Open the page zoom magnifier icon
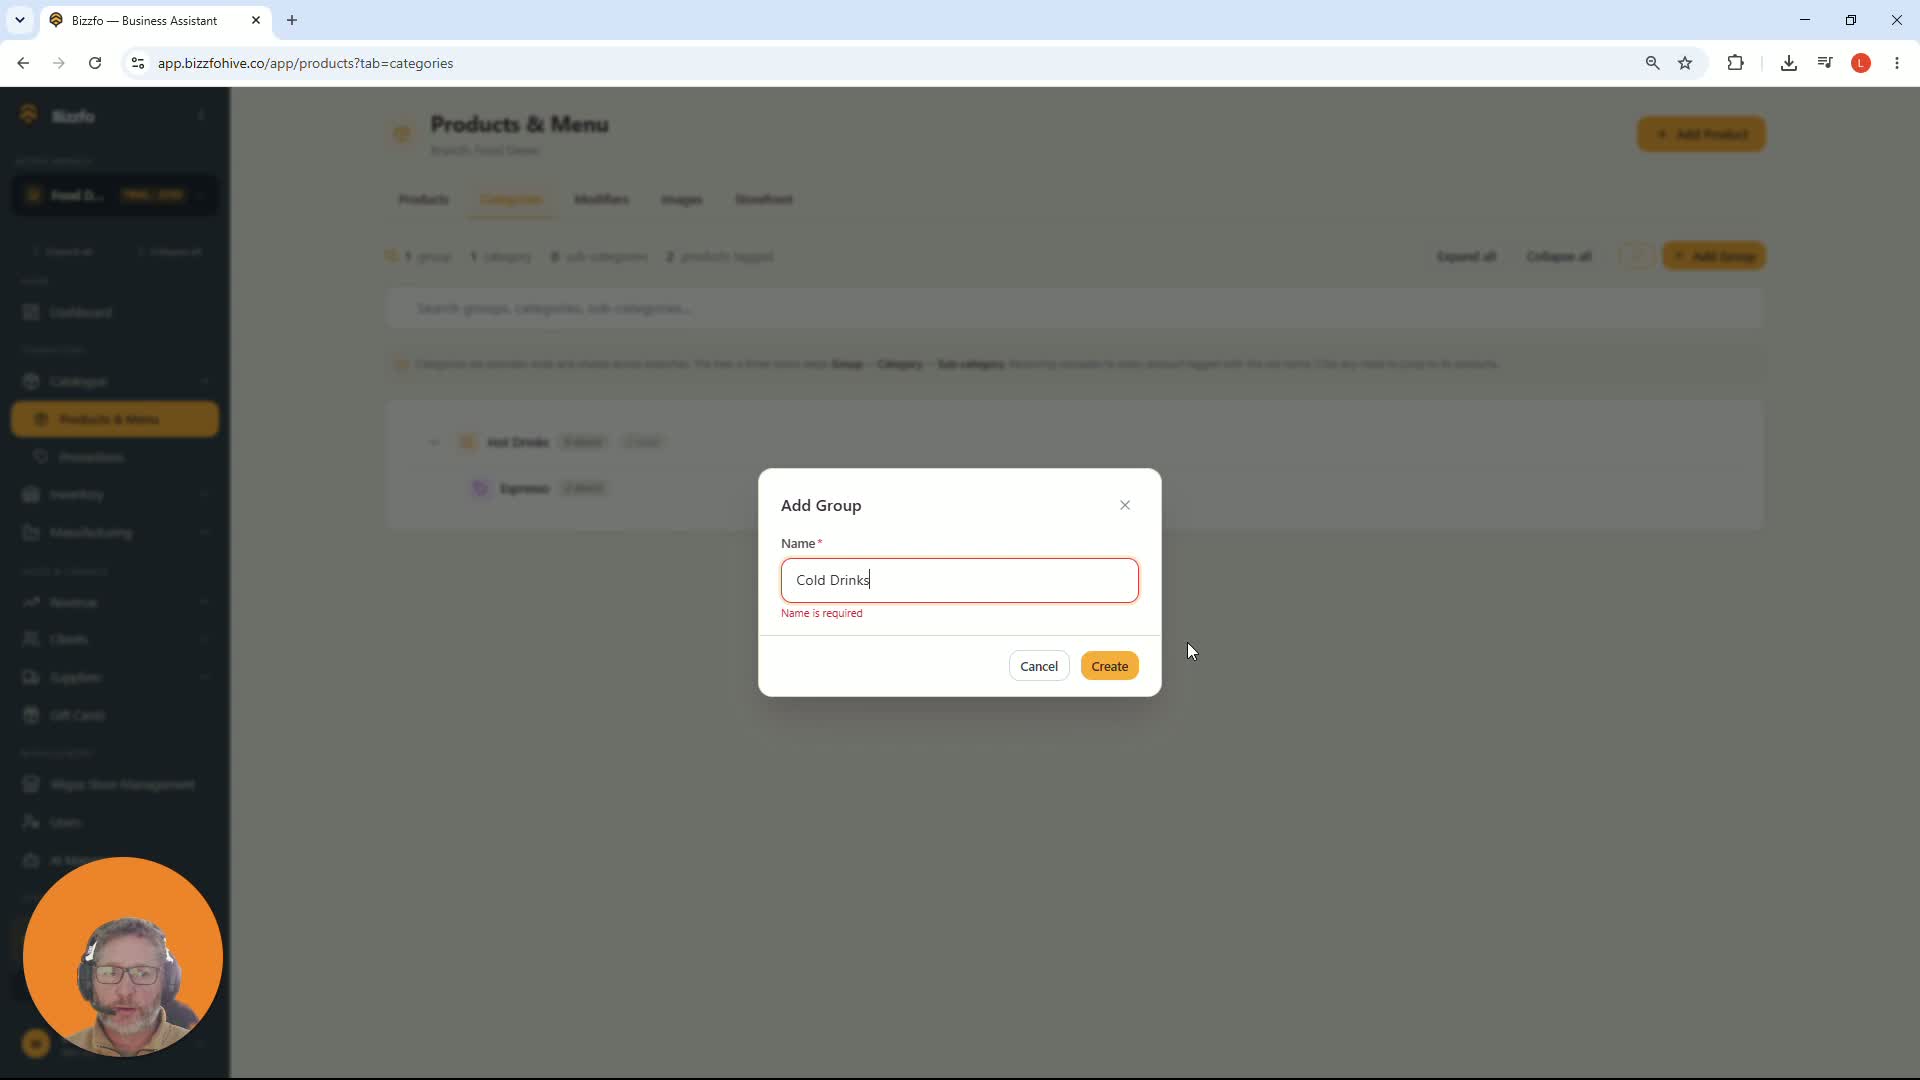 click(x=1652, y=63)
